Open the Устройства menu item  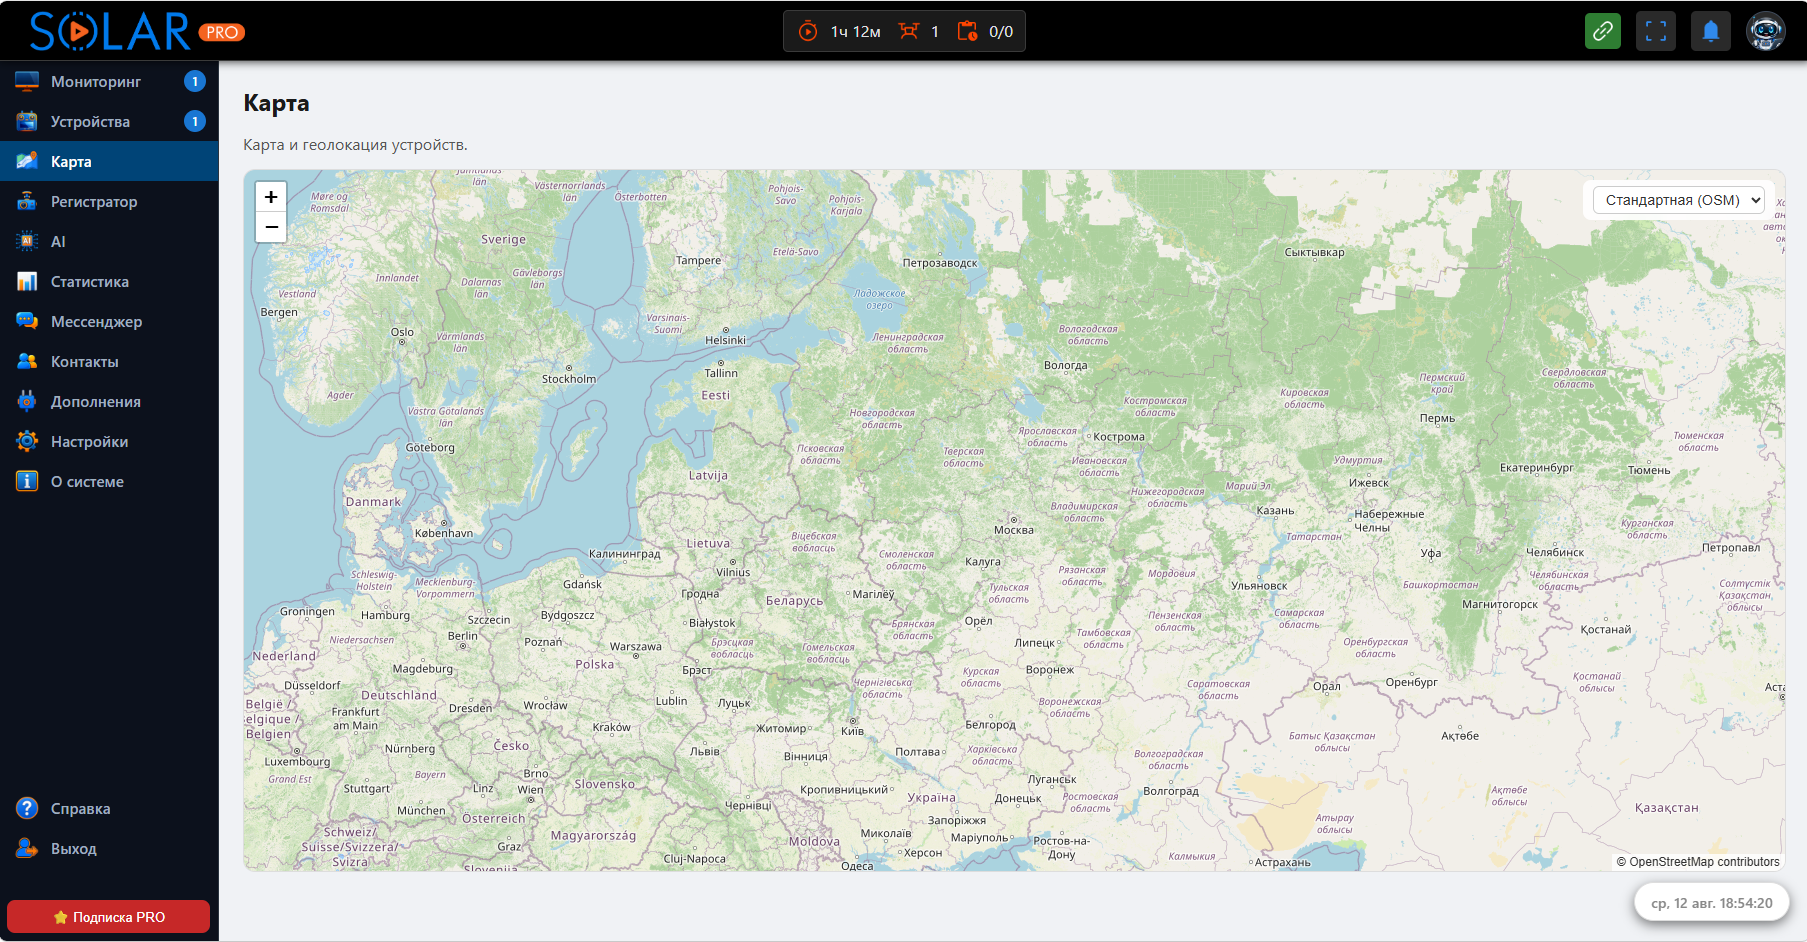[x=109, y=121]
